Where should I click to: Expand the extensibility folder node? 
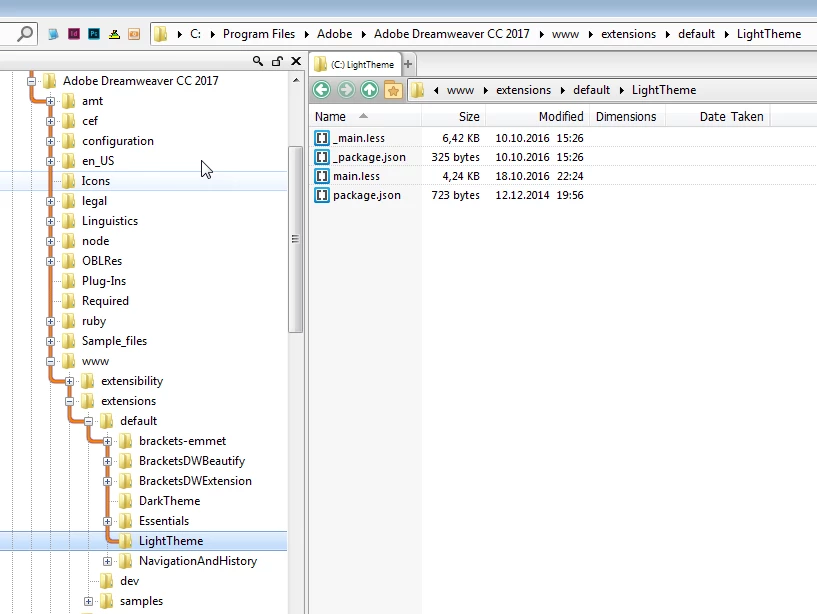point(69,382)
